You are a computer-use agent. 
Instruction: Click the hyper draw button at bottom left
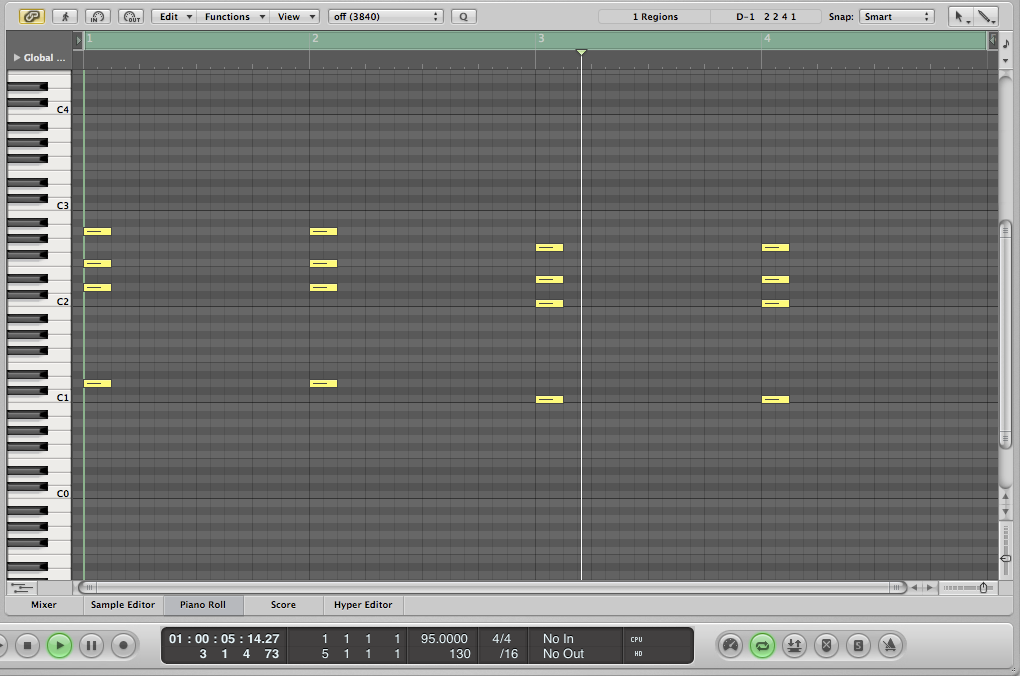click(21, 588)
